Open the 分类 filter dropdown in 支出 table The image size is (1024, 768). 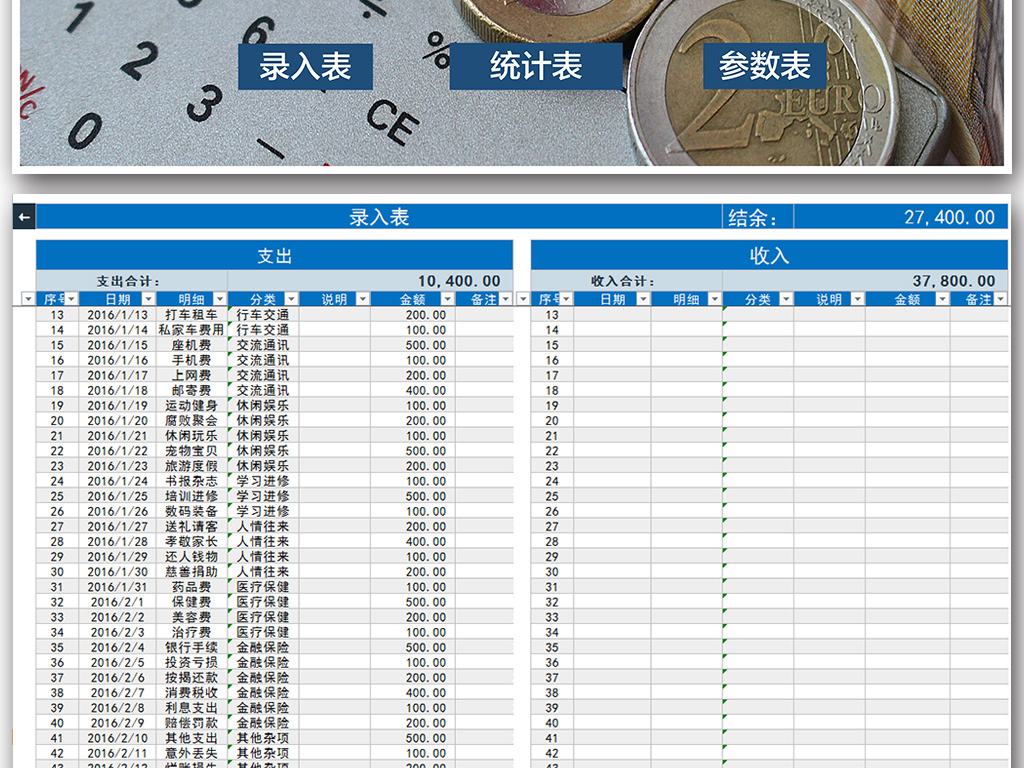(x=291, y=299)
